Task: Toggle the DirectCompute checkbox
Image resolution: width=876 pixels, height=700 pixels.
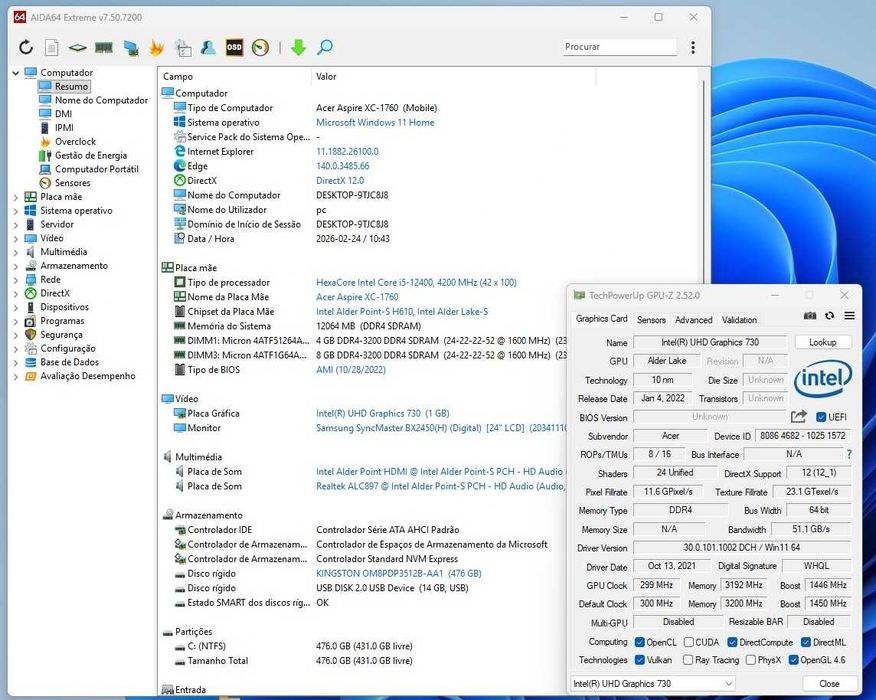Action: (x=732, y=642)
